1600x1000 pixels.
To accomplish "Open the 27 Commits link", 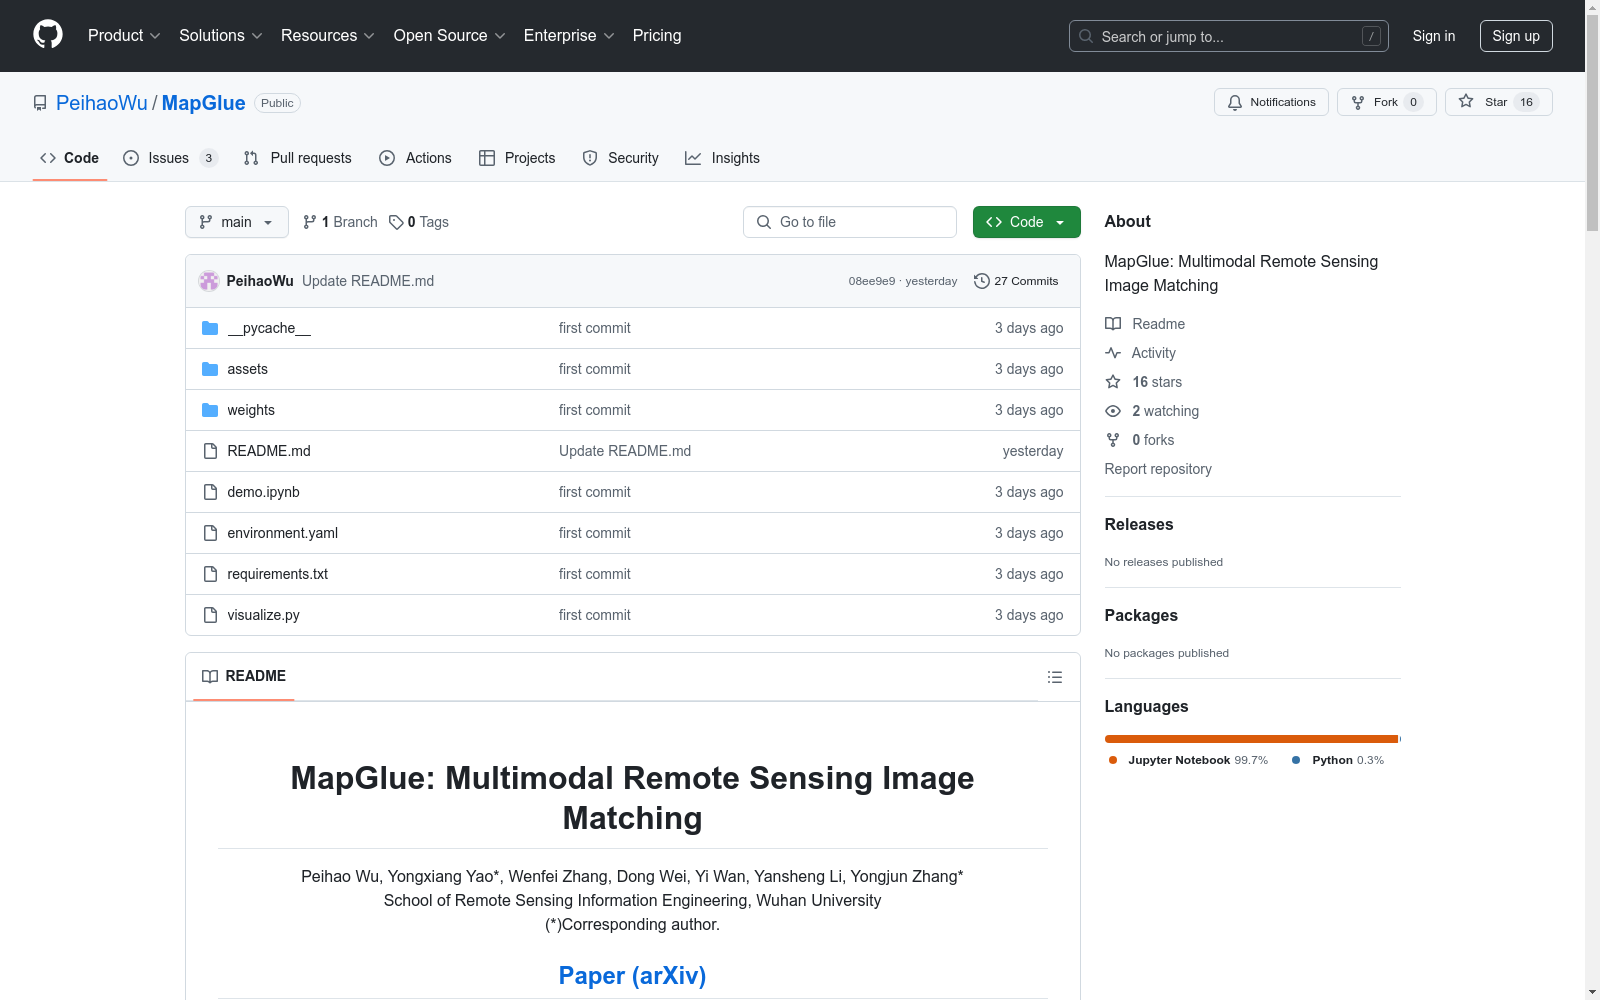I will click(1016, 281).
